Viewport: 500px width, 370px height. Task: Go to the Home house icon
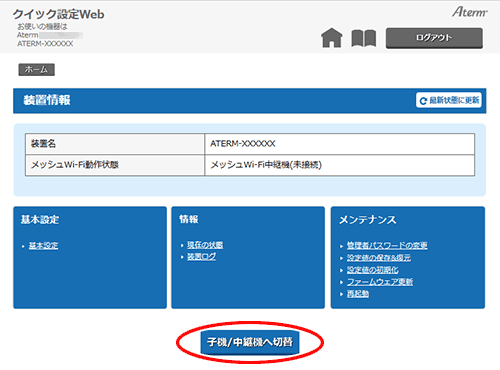(x=332, y=38)
